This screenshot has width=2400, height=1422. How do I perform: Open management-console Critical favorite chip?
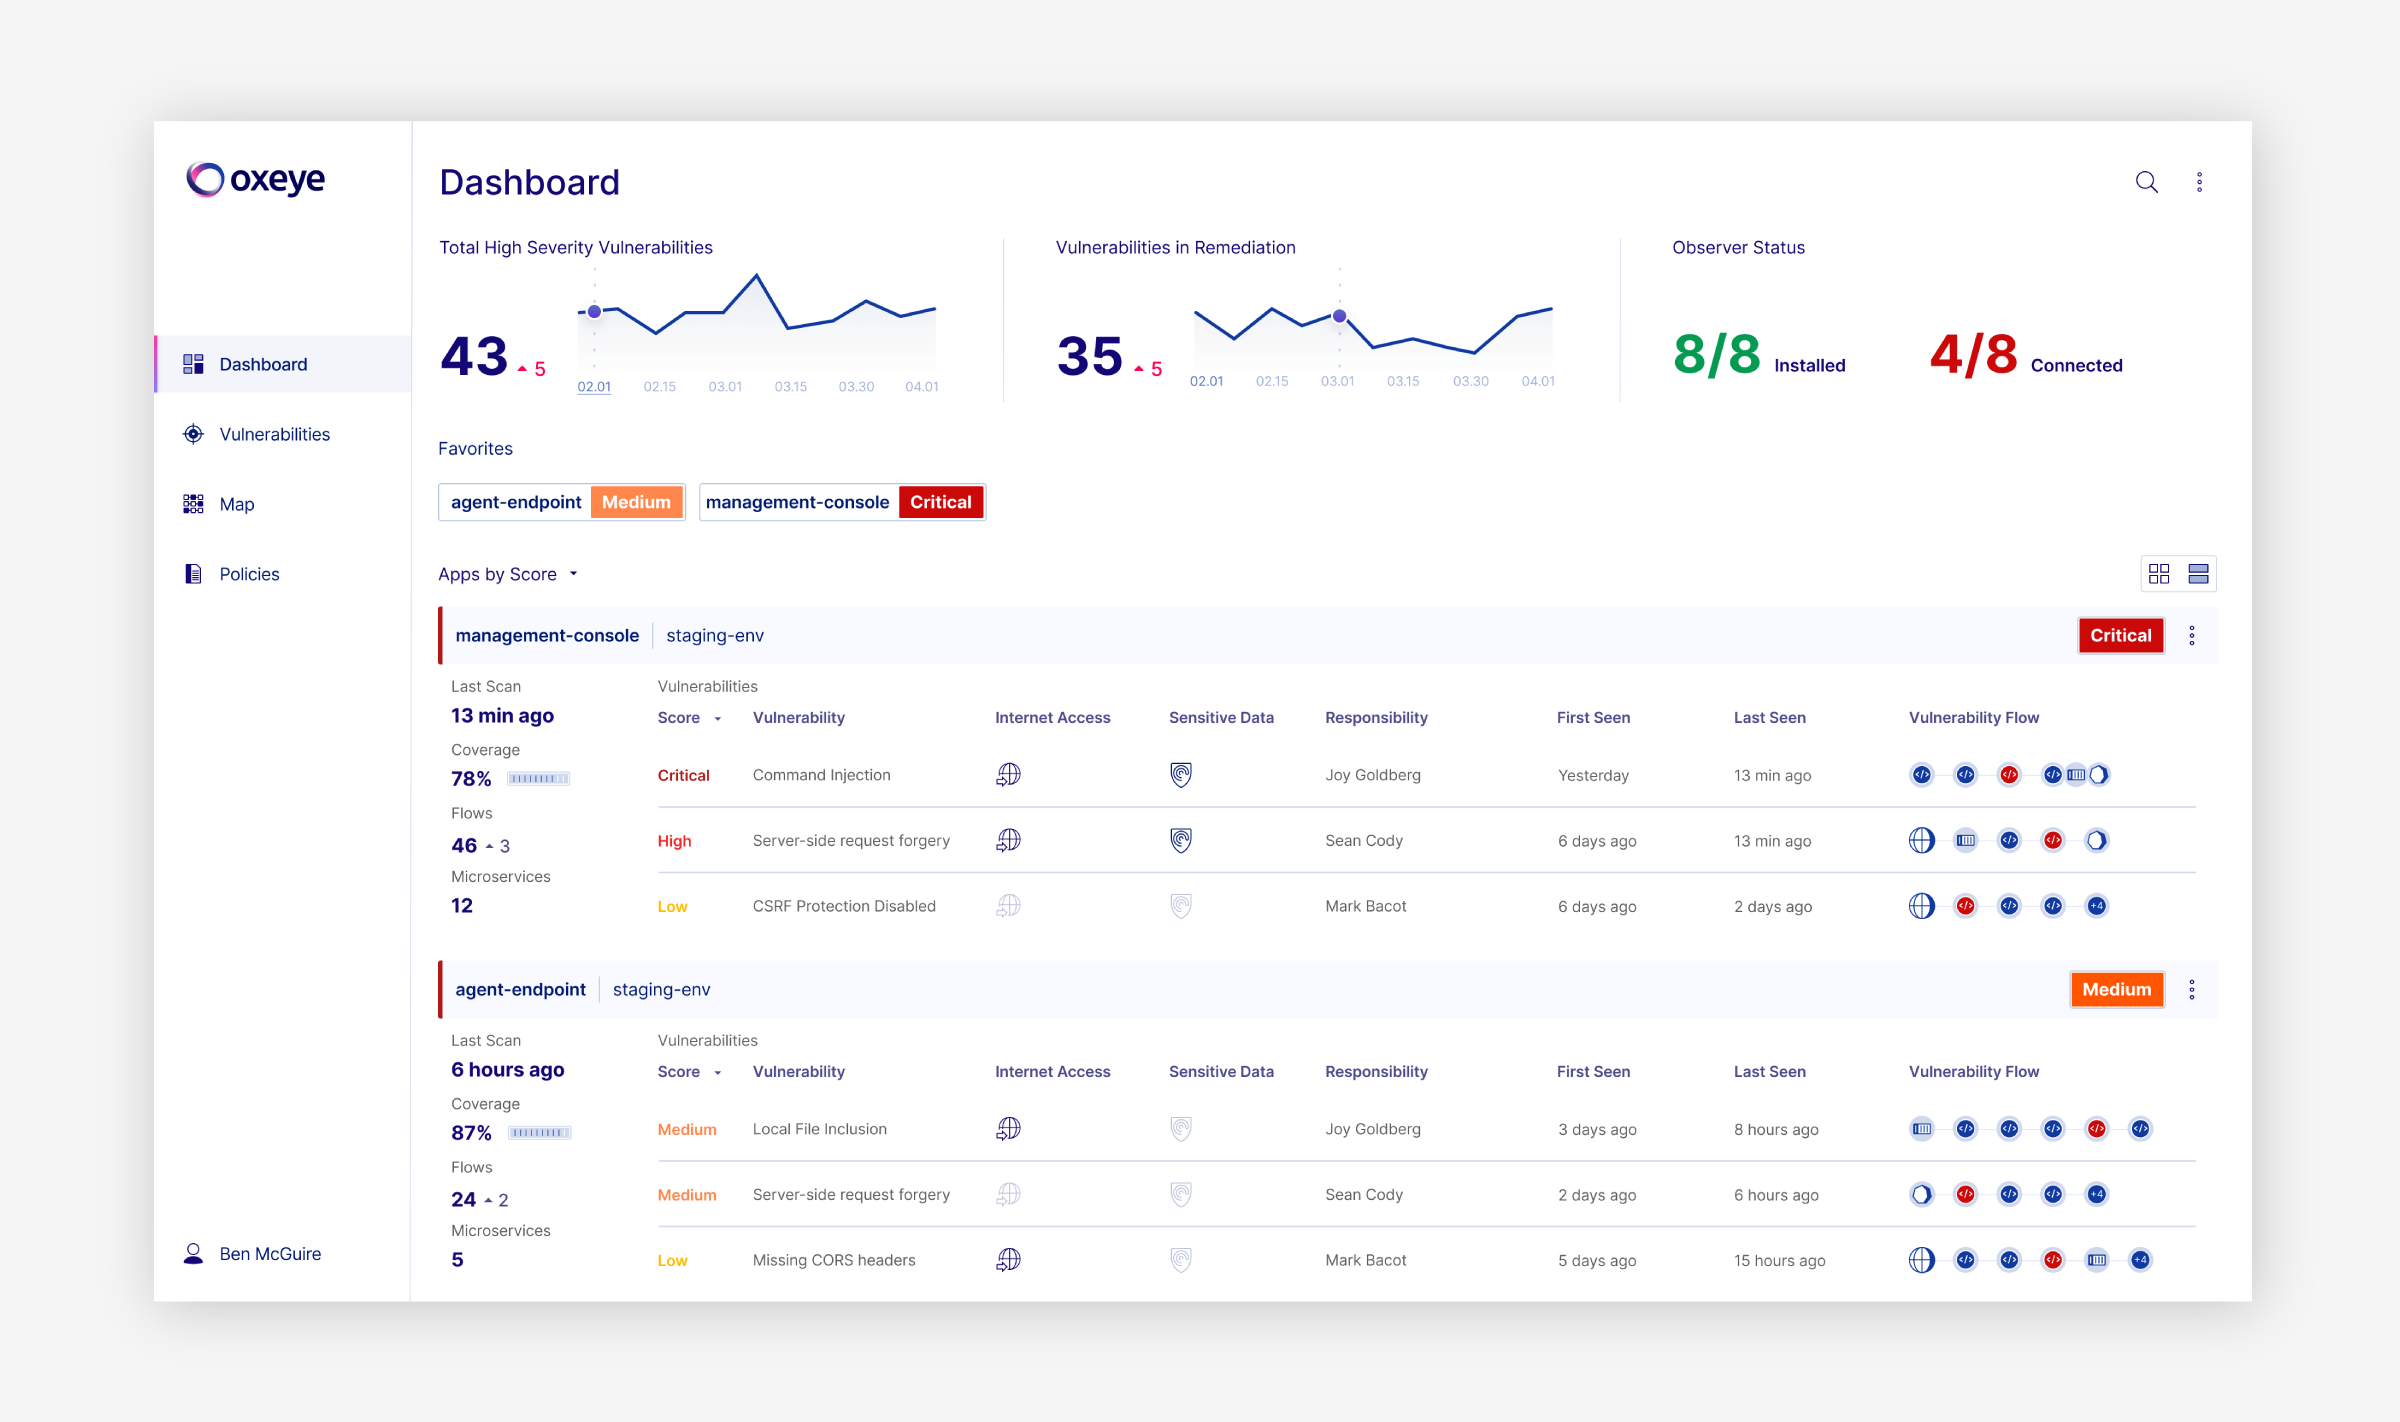842,502
